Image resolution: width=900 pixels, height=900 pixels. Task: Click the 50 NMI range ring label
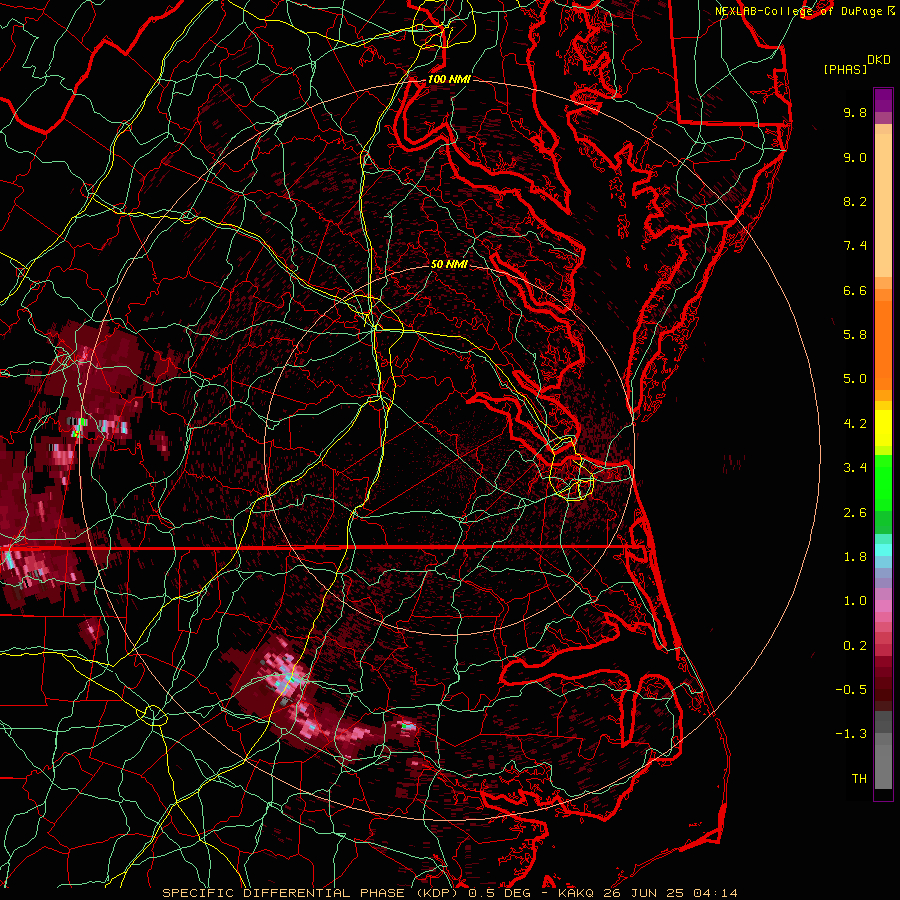(x=449, y=264)
